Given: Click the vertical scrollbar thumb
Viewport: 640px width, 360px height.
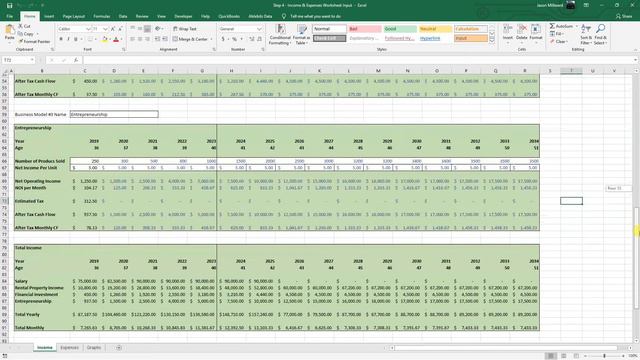Looking at the screenshot, I should click(636, 258).
